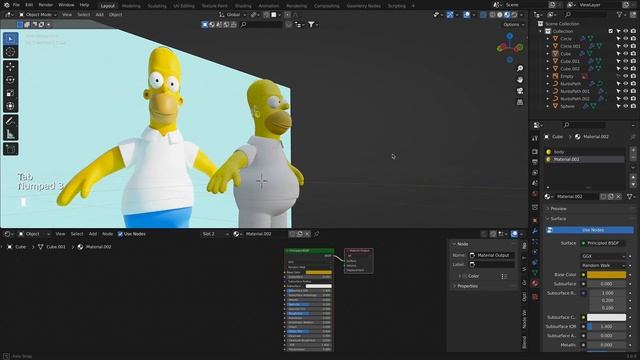Switch to the Shading workspace tab
640x360 pixels.
tap(243, 6)
